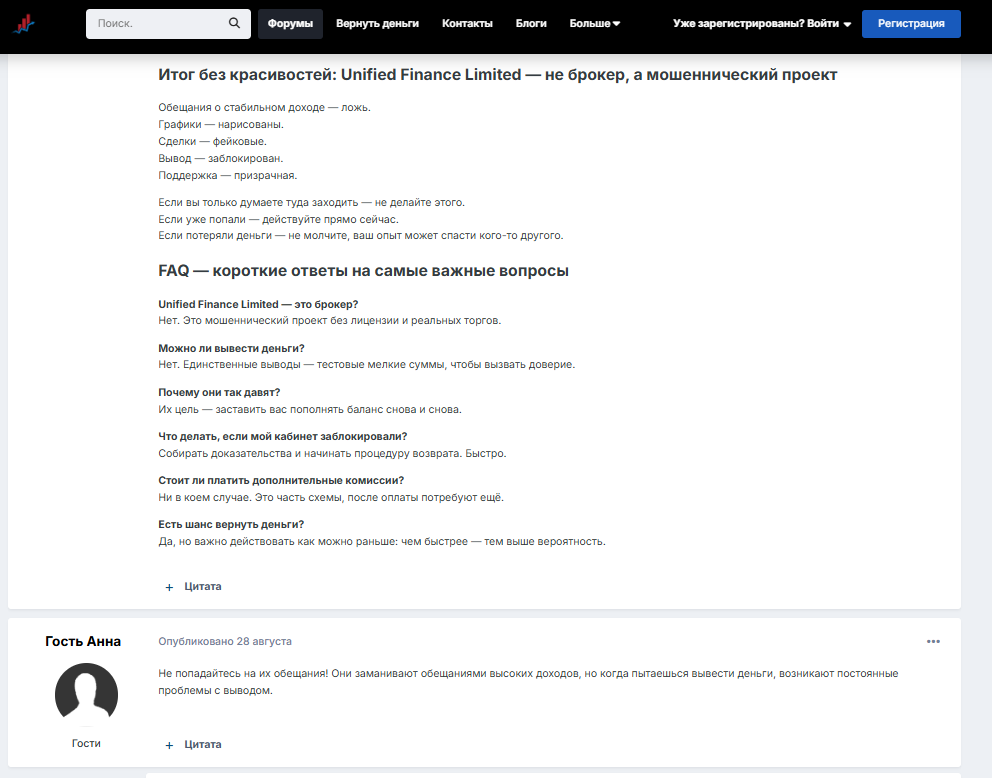Click the Опубликовано 28 августа timestamp link
Image resolution: width=992 pixels, height=778 pixels.
(x=225, y=641)
